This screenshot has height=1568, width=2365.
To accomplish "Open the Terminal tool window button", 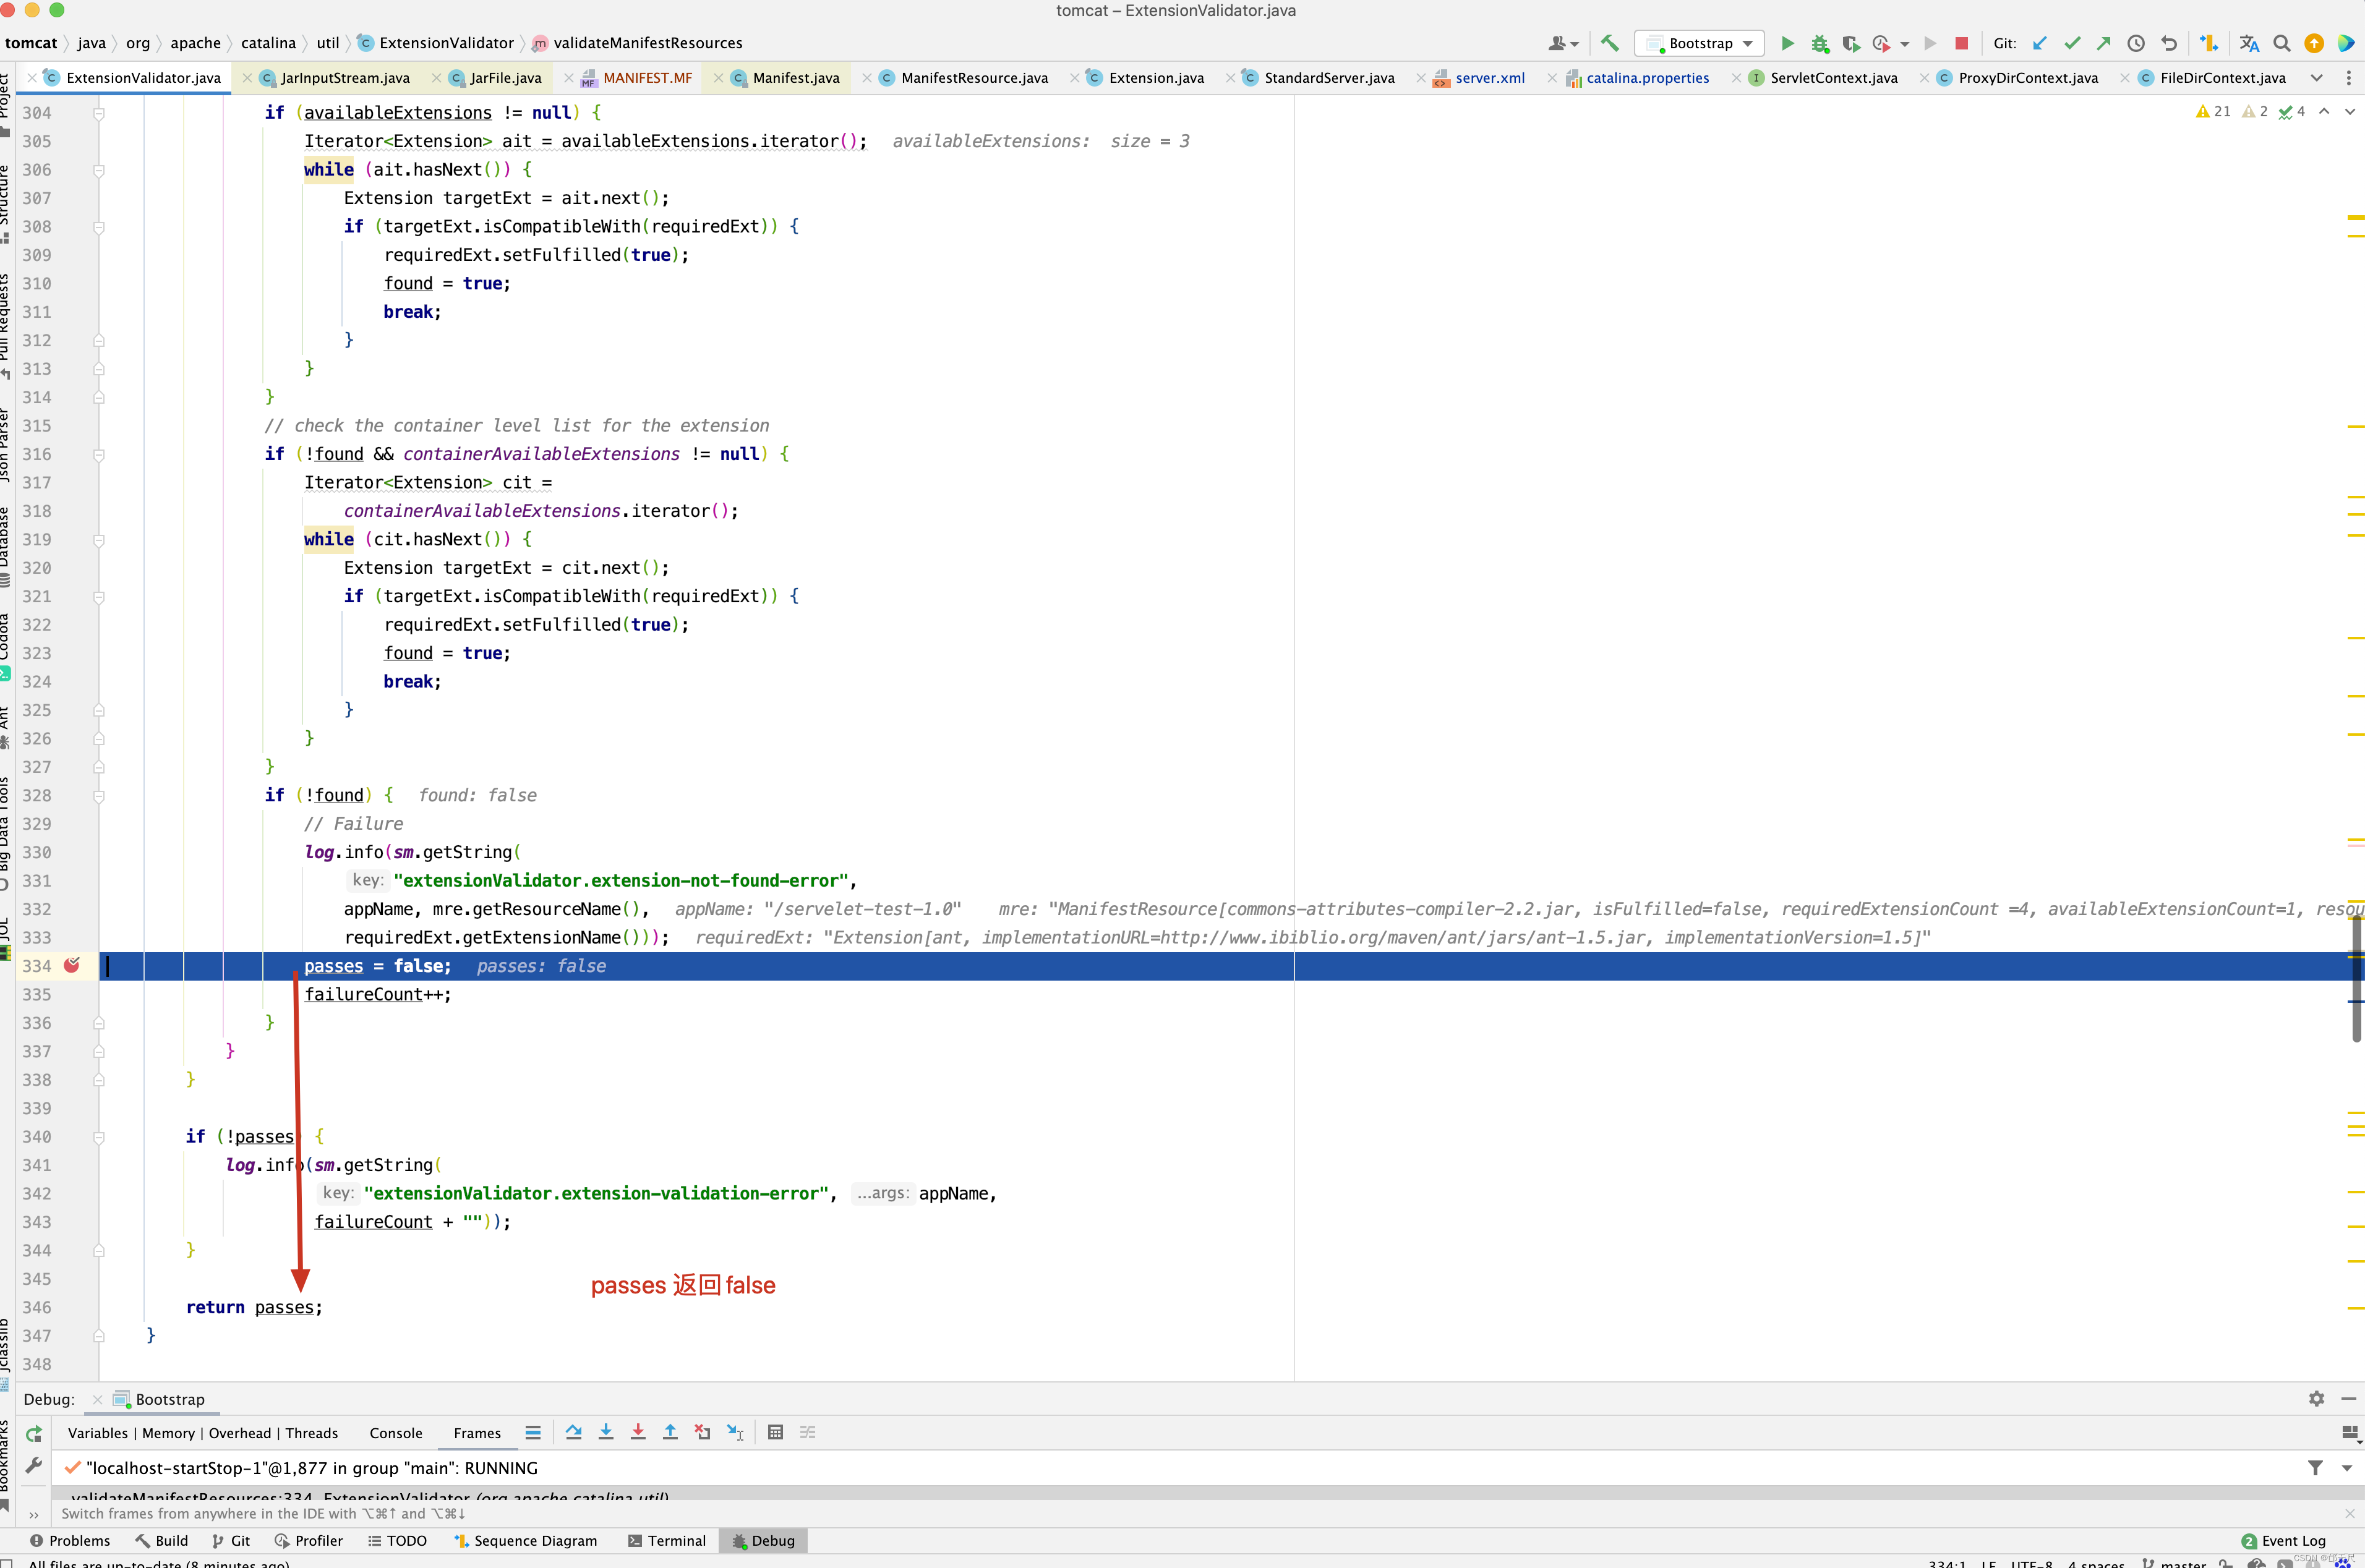I will (666, 1540).
